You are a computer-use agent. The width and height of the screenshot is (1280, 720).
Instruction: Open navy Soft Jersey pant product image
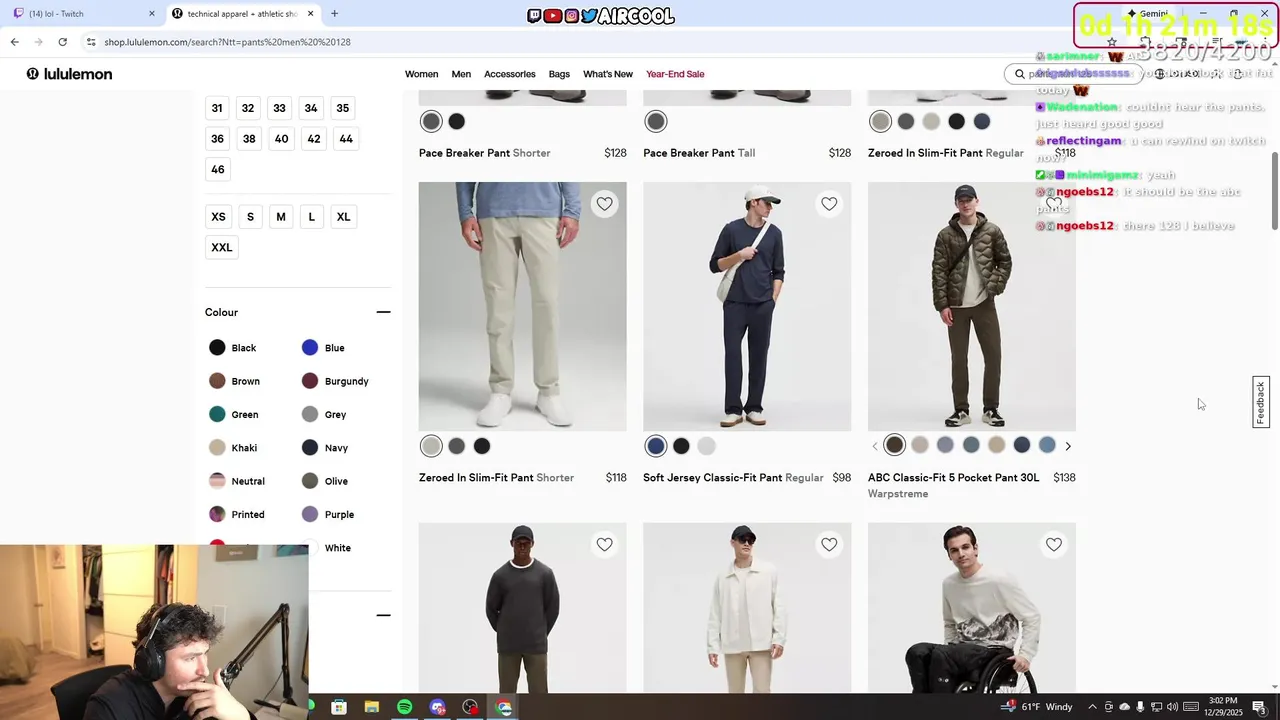pyautogui.click(x=747, y=306)
